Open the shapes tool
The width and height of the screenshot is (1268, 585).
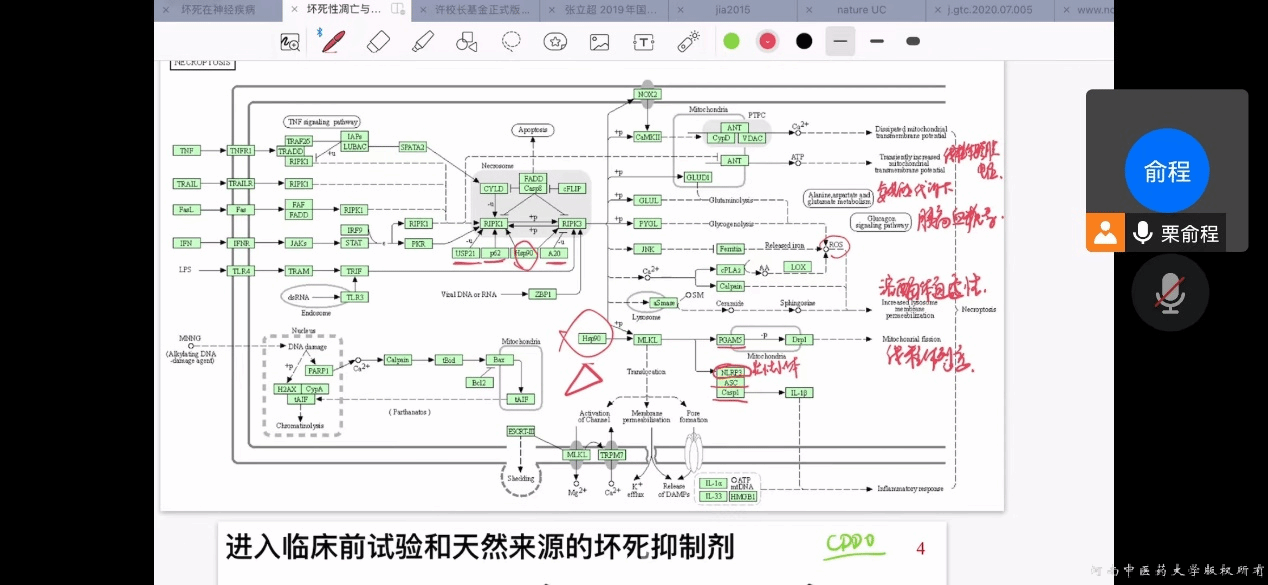pyautogui.click(x=466, y=41)
